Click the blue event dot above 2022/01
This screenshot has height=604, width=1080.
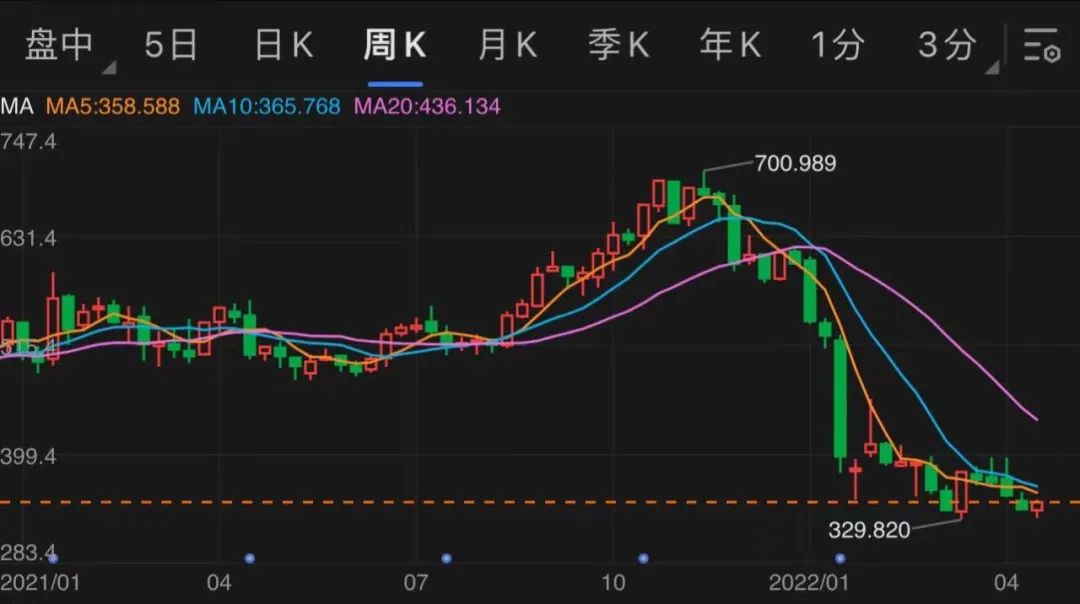840,558
